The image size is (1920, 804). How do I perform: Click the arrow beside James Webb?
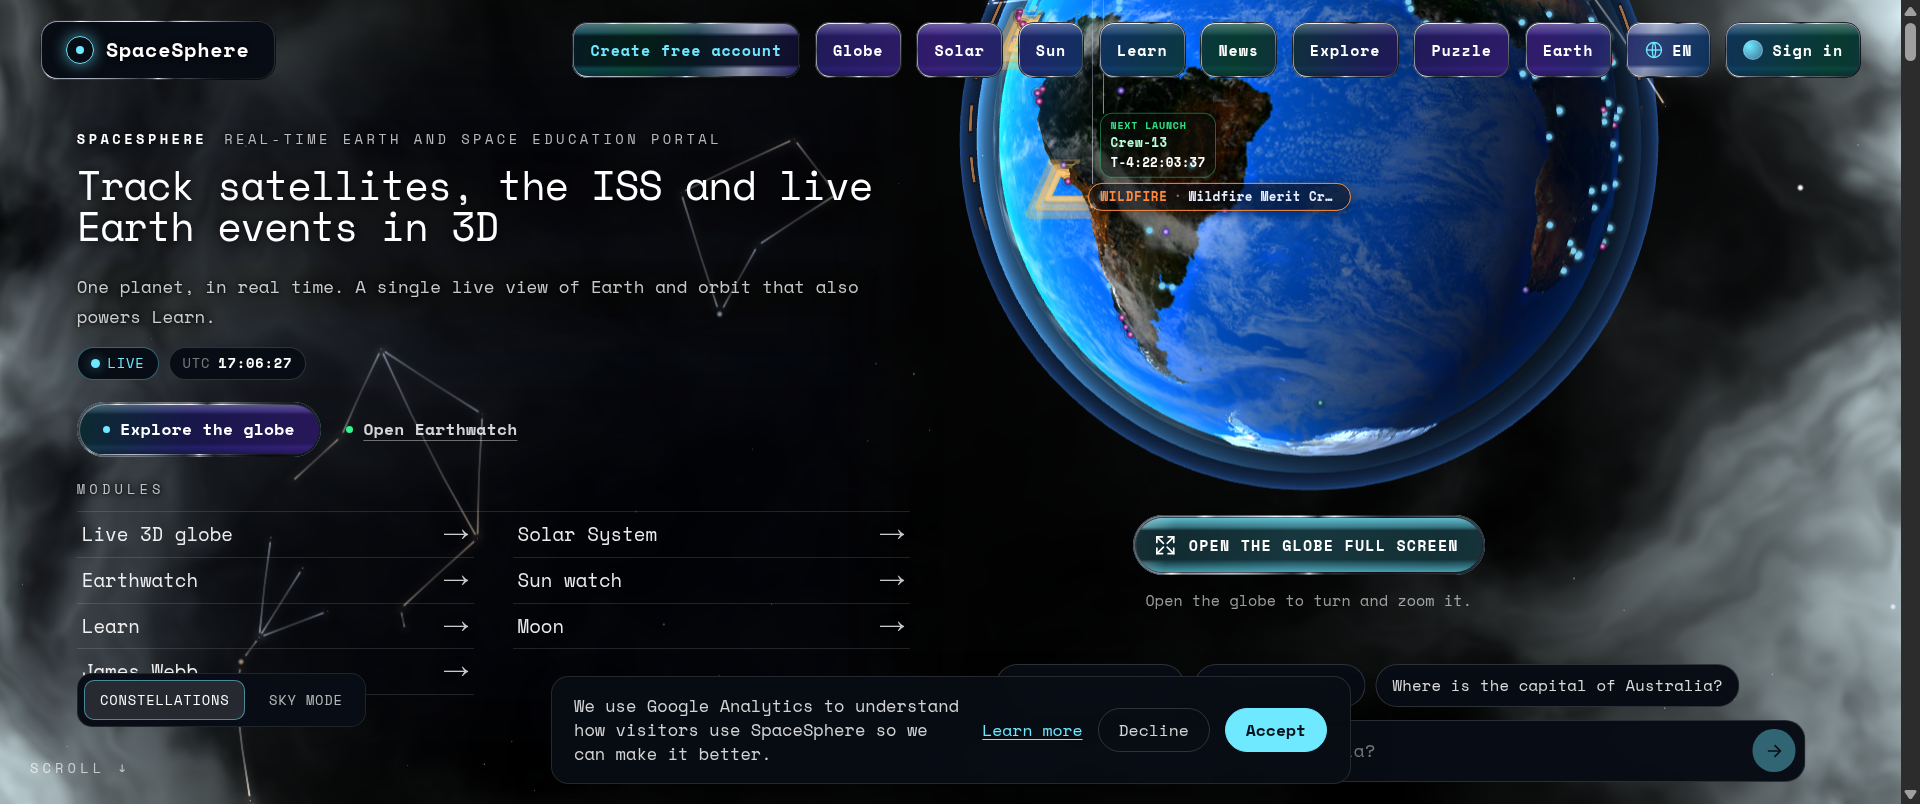point(456,671)
